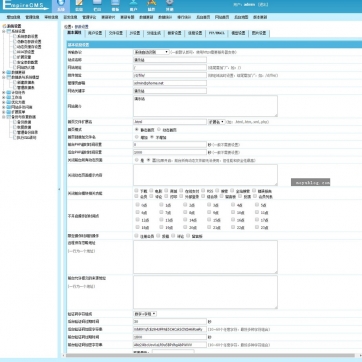
Task: Switch to the FTP/EMAIL tab
Action: 217,33
